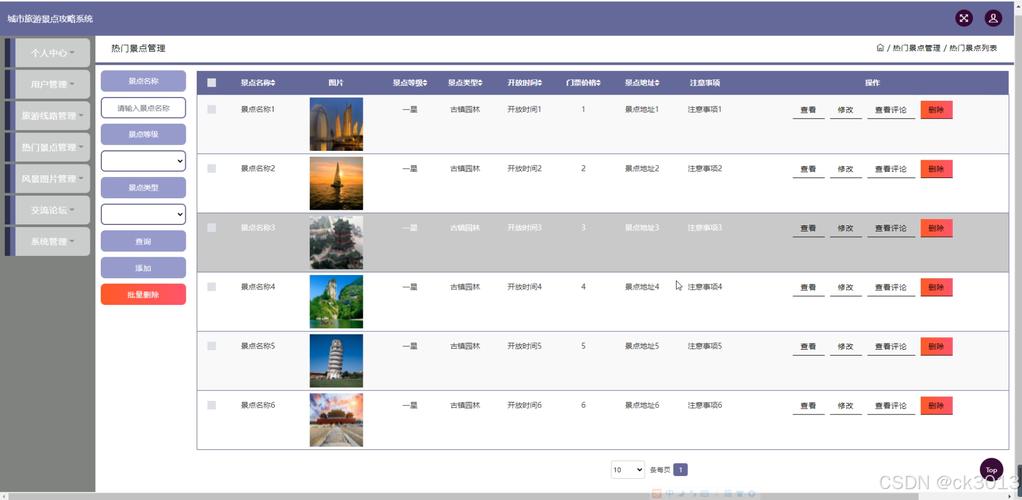
Task: Click the 热门景点列表 breadcrumb text
Action: pyautogui.click(x=973, y=48)
